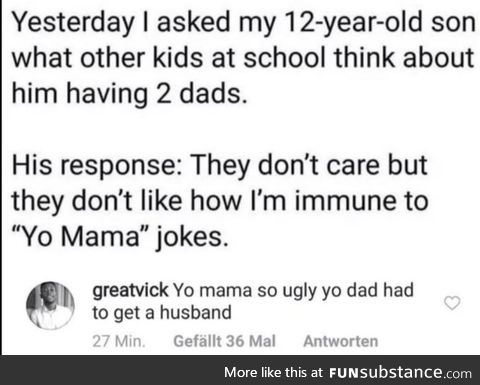This screenshot has height=385, width=480.
Task: Click the substance portion of the watermark
Action: coord(401,372)
